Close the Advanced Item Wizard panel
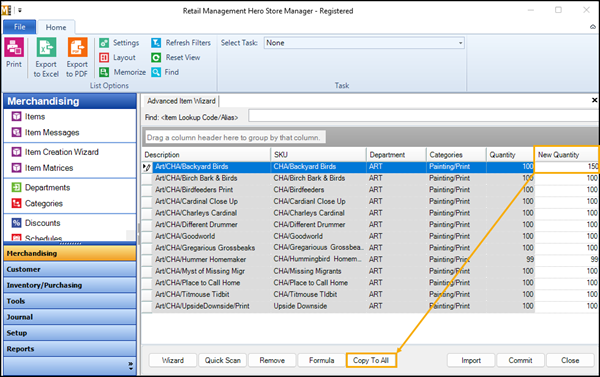This screenshot has height=377, width=600. (x=594, y=100)
